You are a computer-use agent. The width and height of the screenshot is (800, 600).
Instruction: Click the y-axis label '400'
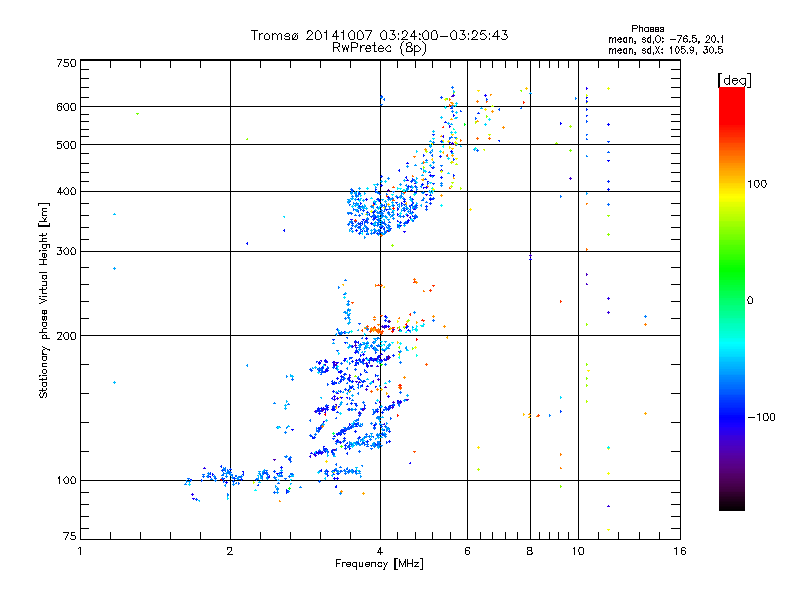point(67,192)
